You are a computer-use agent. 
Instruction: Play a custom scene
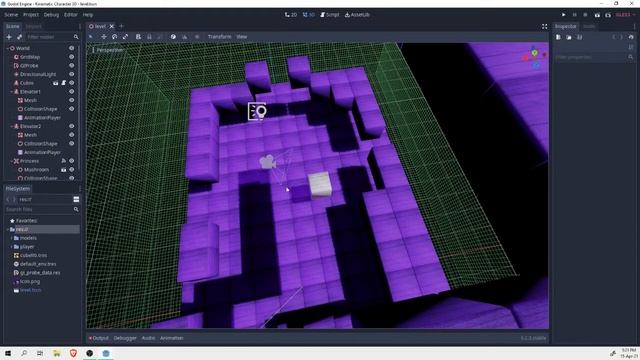608,15
